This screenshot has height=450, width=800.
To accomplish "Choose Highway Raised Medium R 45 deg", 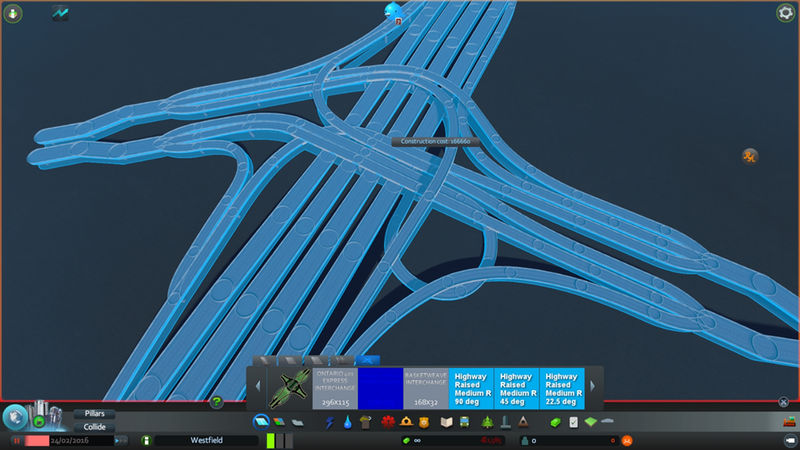I will point(516,388).
